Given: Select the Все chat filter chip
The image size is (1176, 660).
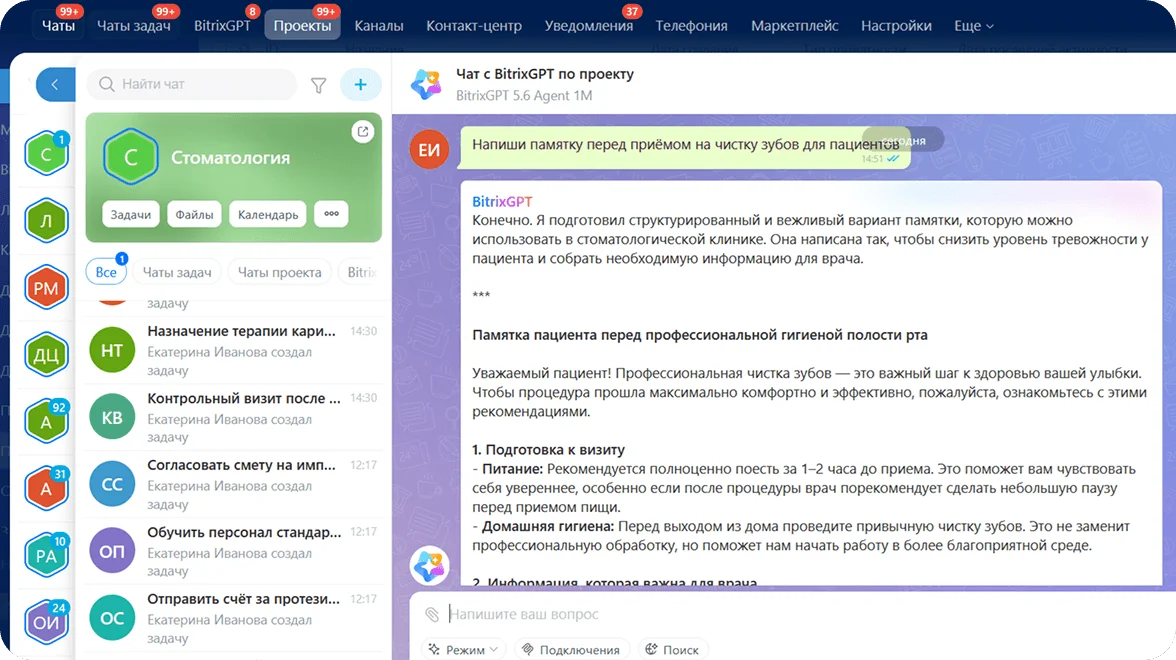Looking at the screenshot, I should pyautogui.click(x=106, y=272).
